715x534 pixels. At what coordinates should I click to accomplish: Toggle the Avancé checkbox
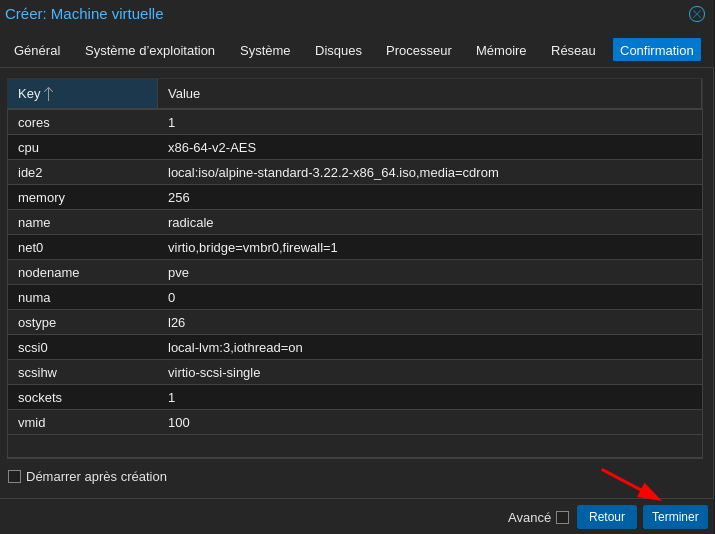click(562, 517)
